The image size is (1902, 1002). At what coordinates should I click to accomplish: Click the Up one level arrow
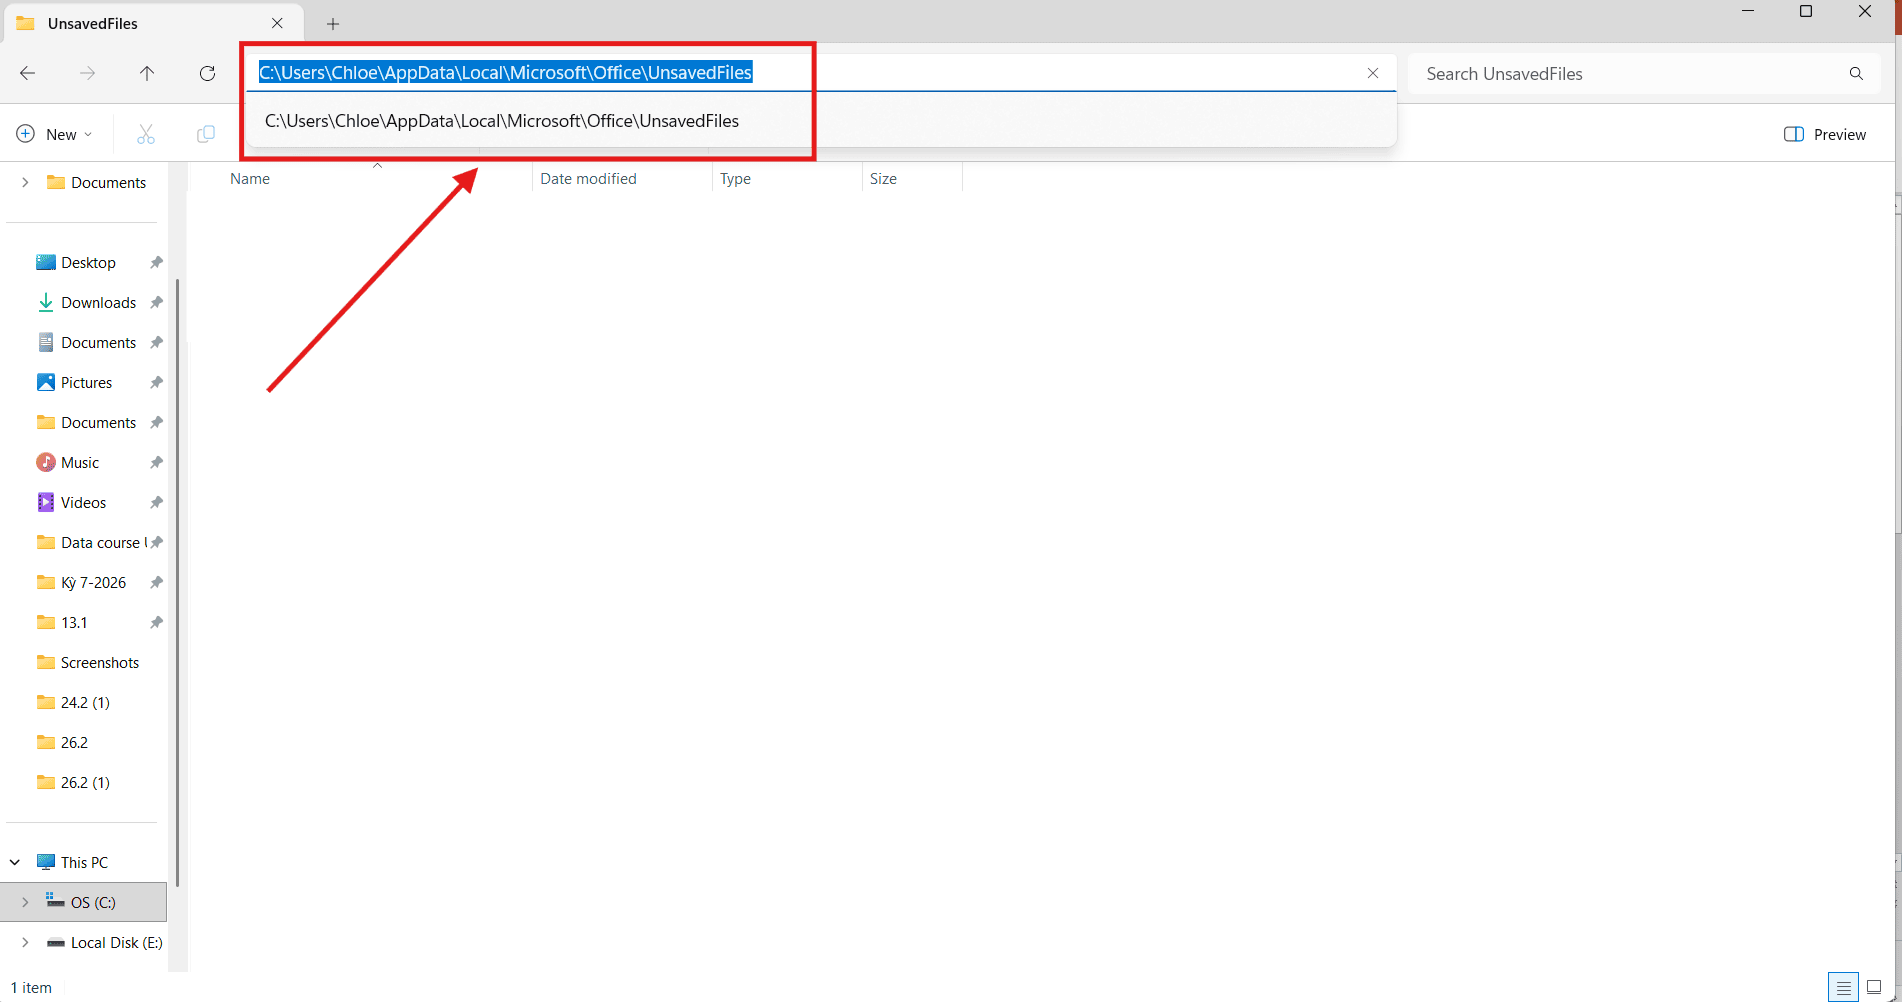[147, 73]
